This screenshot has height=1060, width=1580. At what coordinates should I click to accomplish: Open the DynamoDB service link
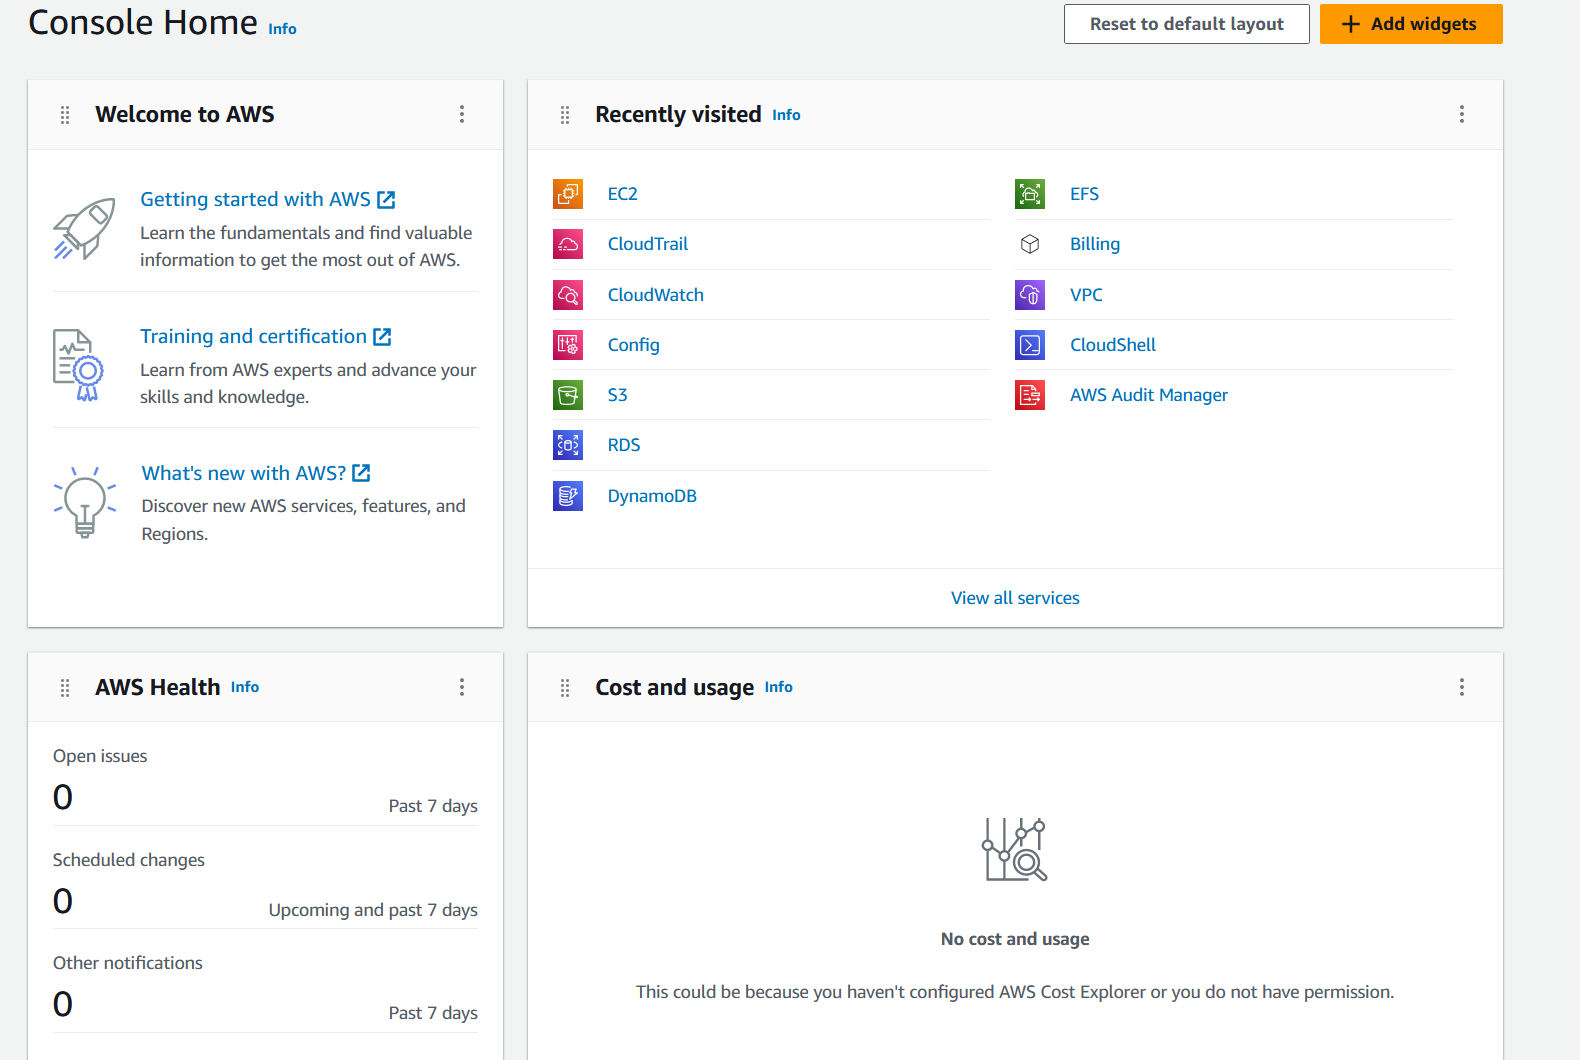point(652,496)
